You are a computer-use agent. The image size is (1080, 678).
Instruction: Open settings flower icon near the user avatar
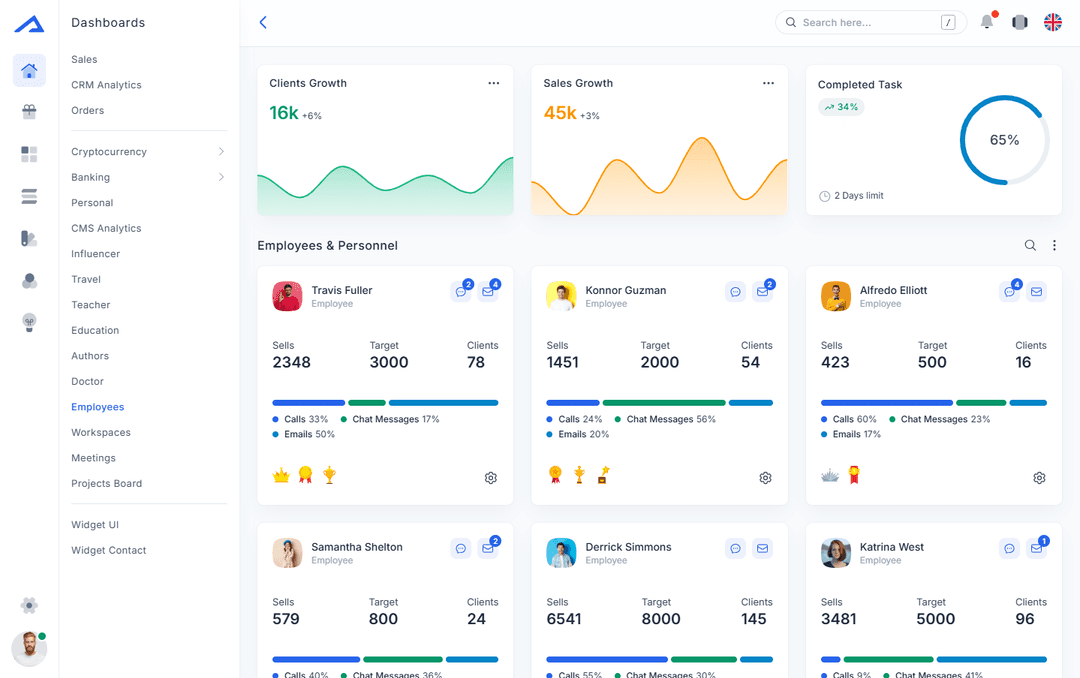click(29, 606)
